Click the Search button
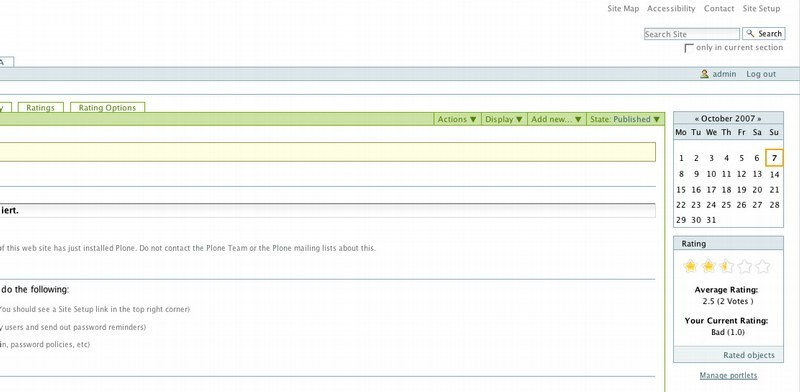The height and width of the screenshot is (392, 800). [764, 34]
